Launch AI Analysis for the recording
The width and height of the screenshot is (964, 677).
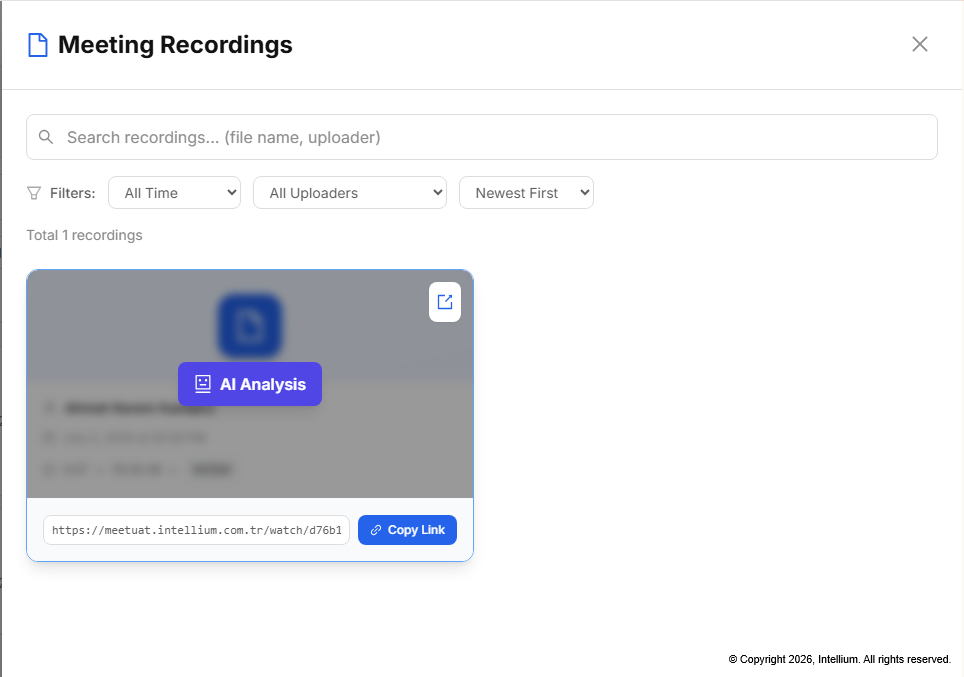(250, 384)
